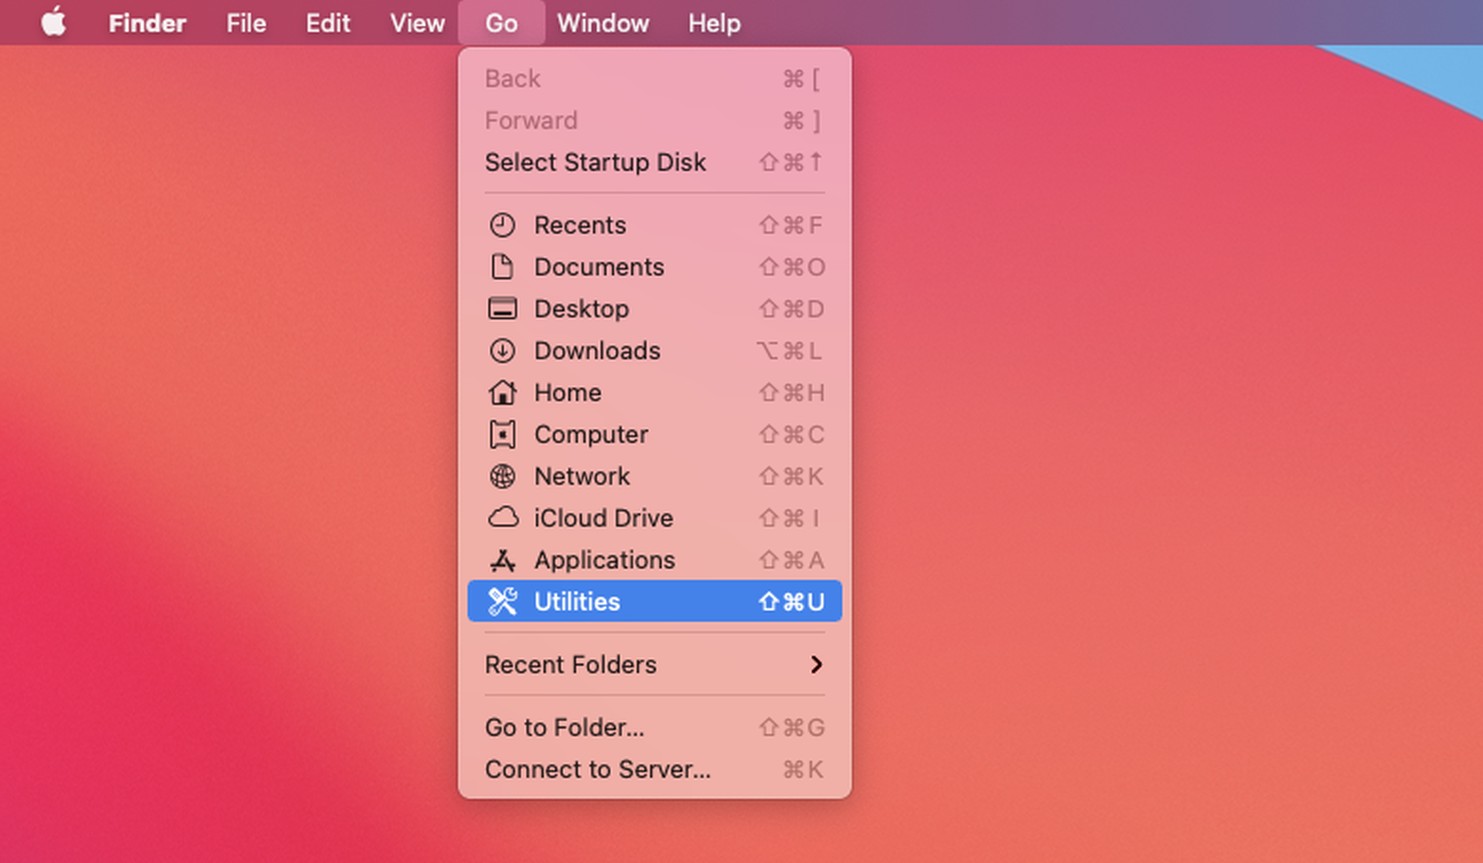This screenshot has width=1483, height=863.
Task: Click the Desktop screen icon
Action: (502, 309)
